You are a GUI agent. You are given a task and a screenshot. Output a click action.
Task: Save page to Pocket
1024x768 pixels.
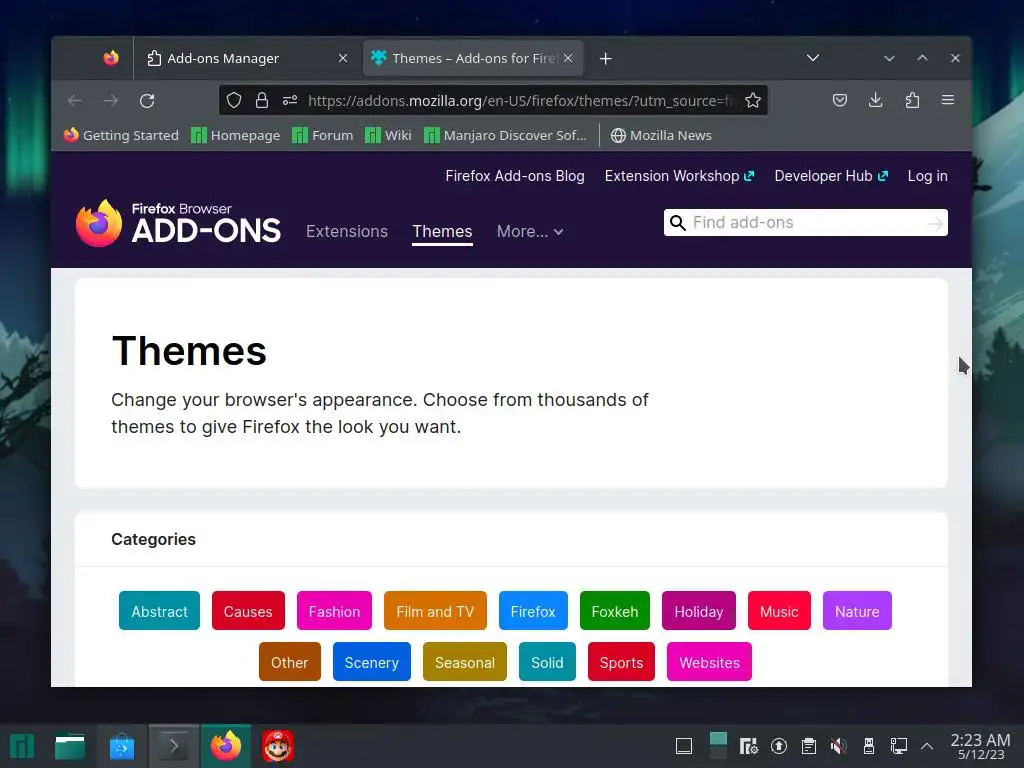[x=840, y=100]
